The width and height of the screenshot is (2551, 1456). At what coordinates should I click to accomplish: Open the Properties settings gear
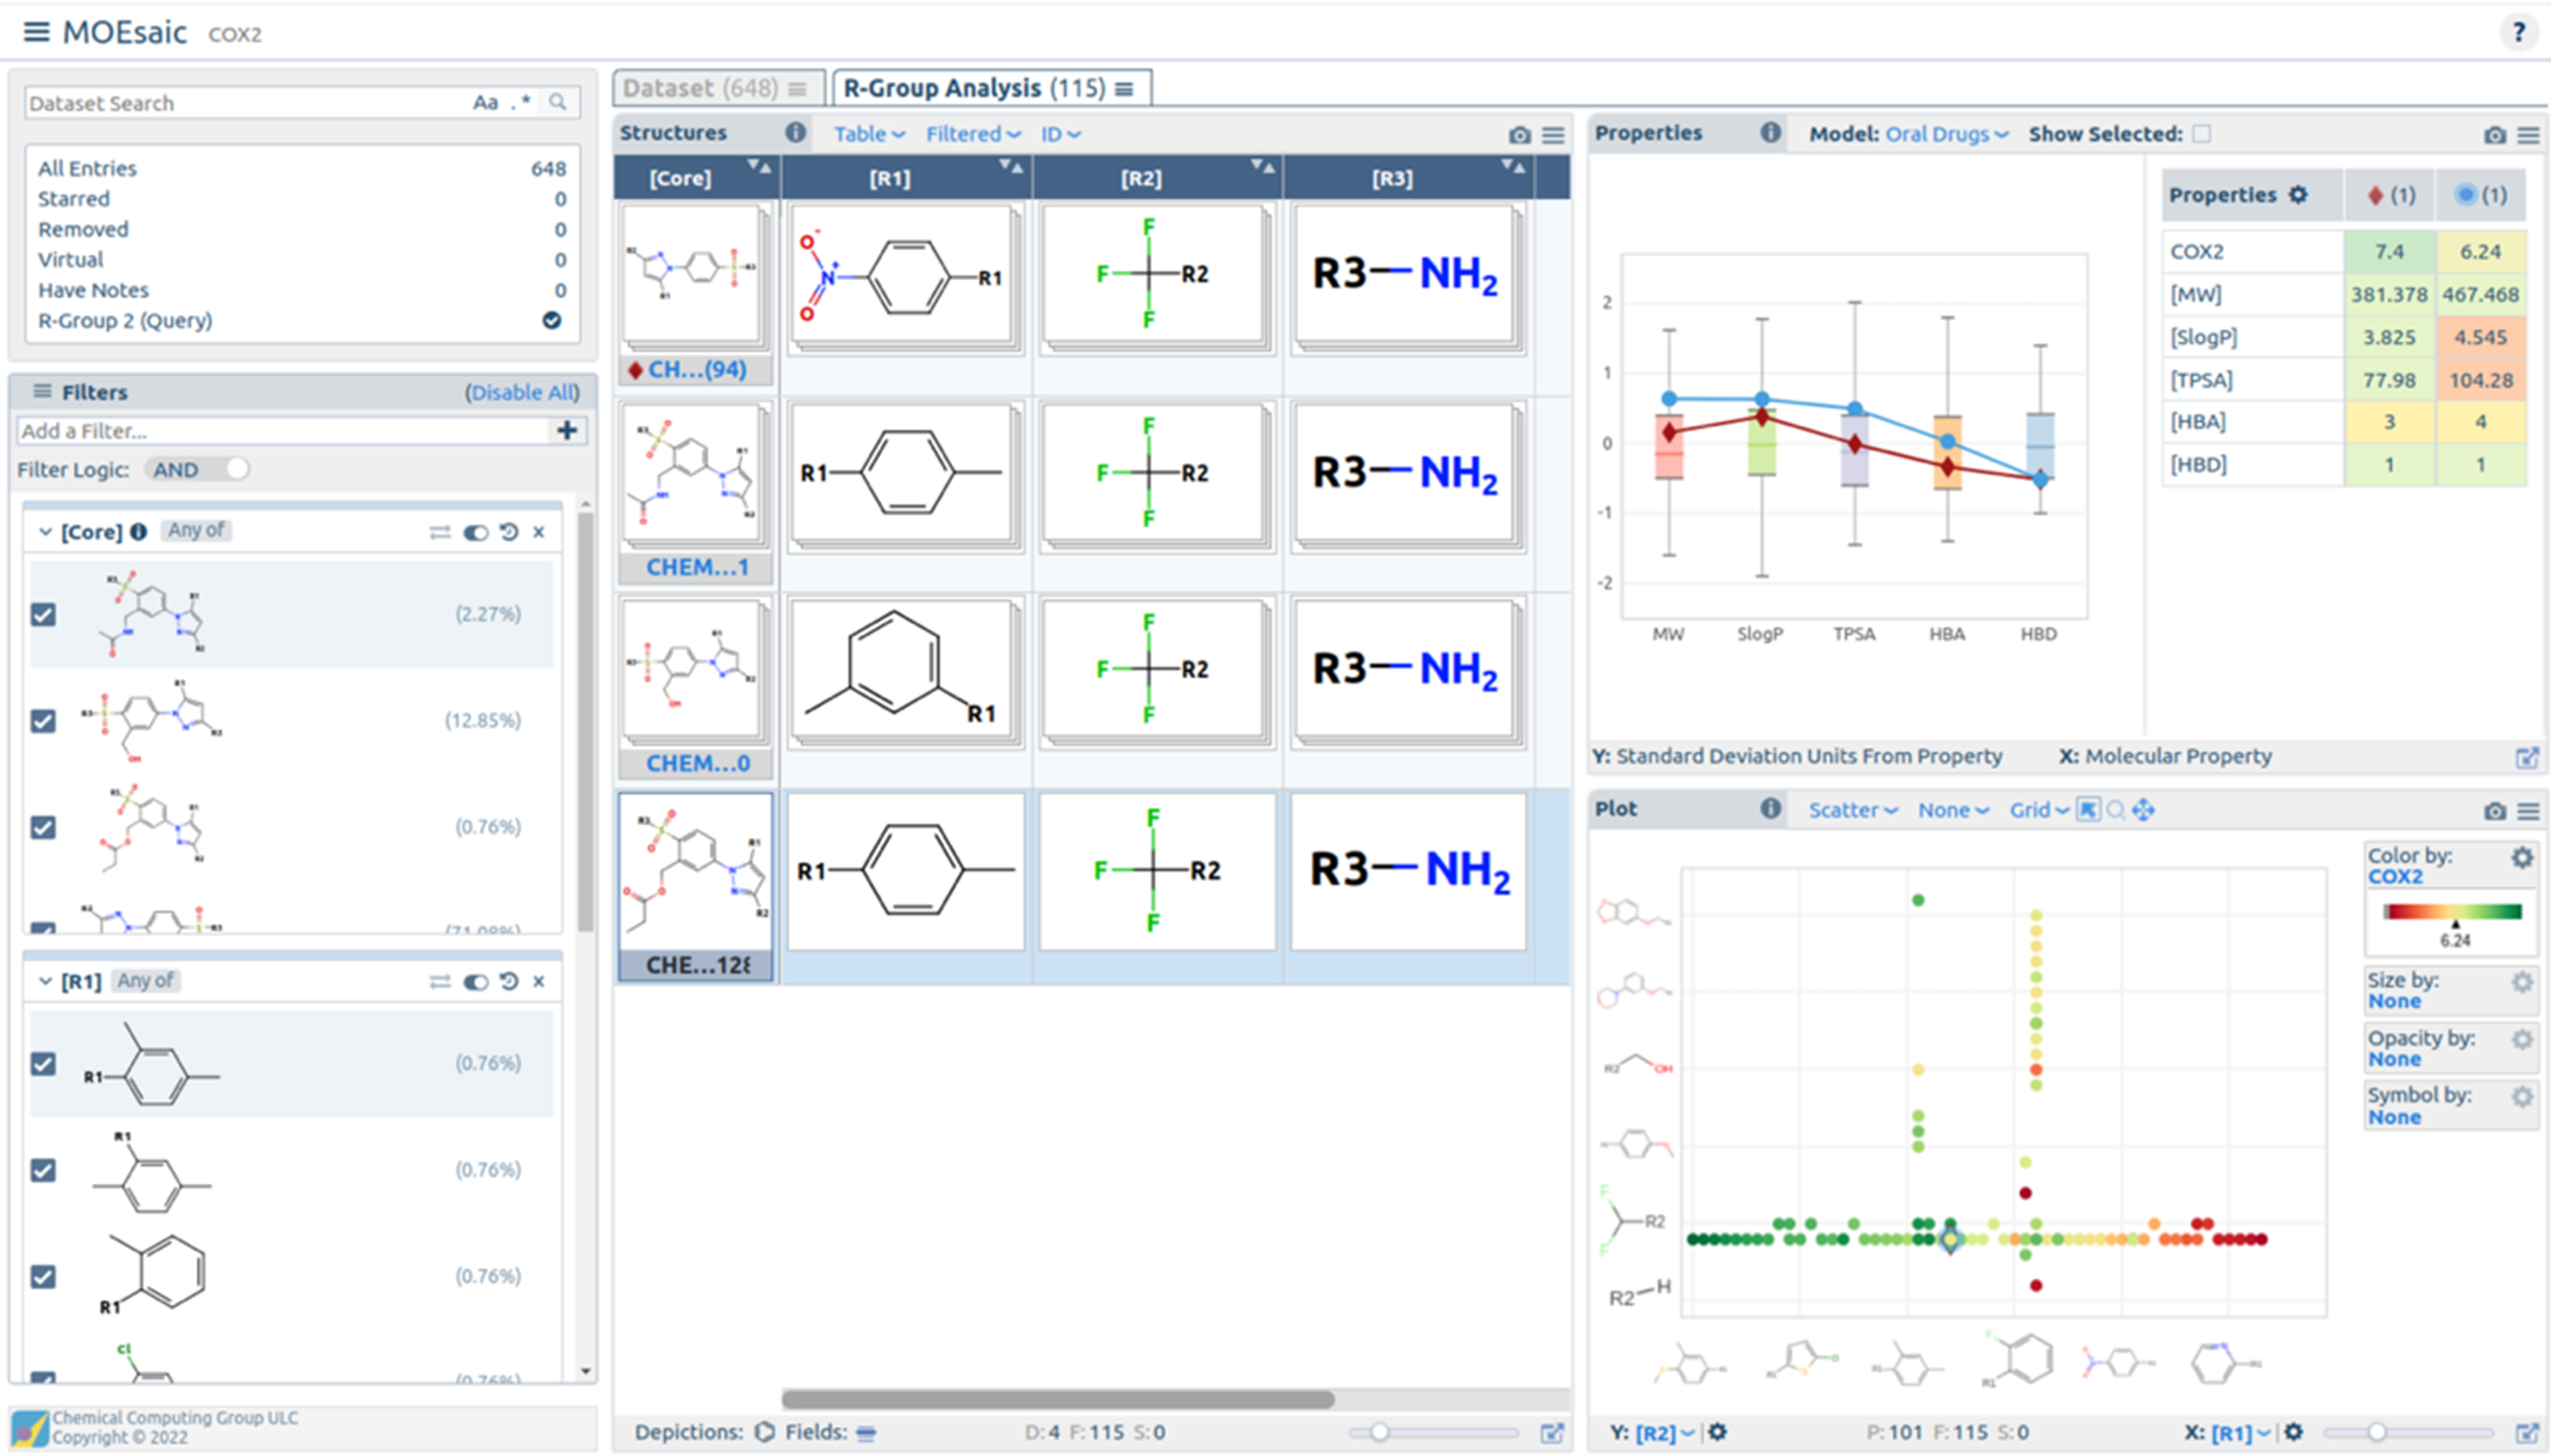click(x=2298, y=195)
